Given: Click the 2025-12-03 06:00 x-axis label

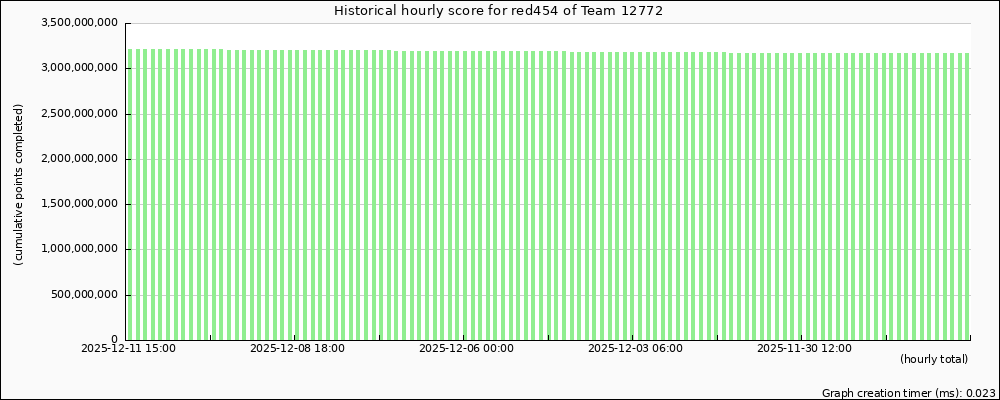Looking at the screenshot, I should (635, 349).
